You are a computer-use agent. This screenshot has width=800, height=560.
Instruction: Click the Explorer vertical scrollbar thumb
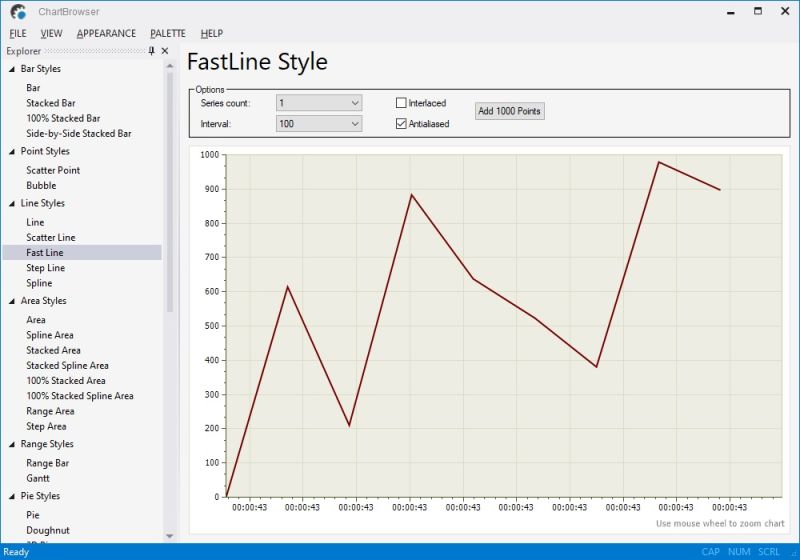[170, 192]
